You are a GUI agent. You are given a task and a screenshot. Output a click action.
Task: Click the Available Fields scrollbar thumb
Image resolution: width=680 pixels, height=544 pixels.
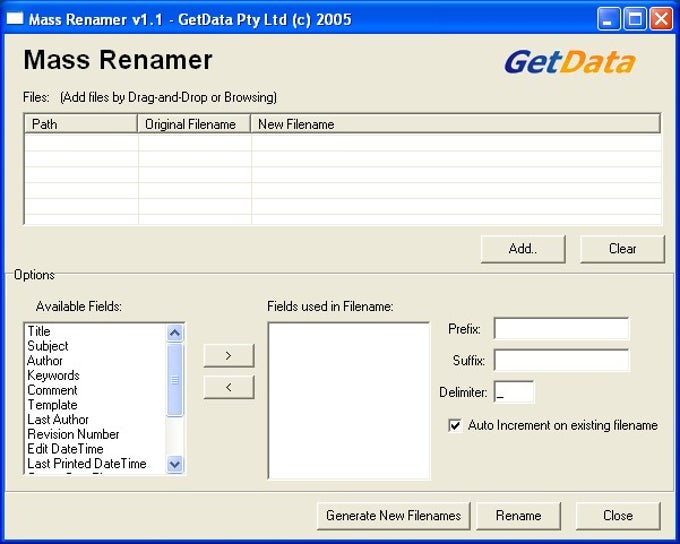(x=175, y=380)
